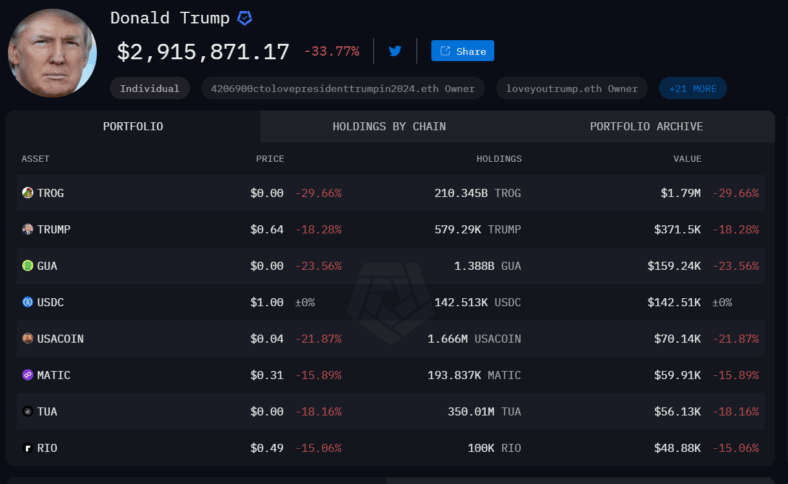The width and height of the screenshot is (788, 484).
Task: Click the TRUMP asset name
Action: coord(54,229)
